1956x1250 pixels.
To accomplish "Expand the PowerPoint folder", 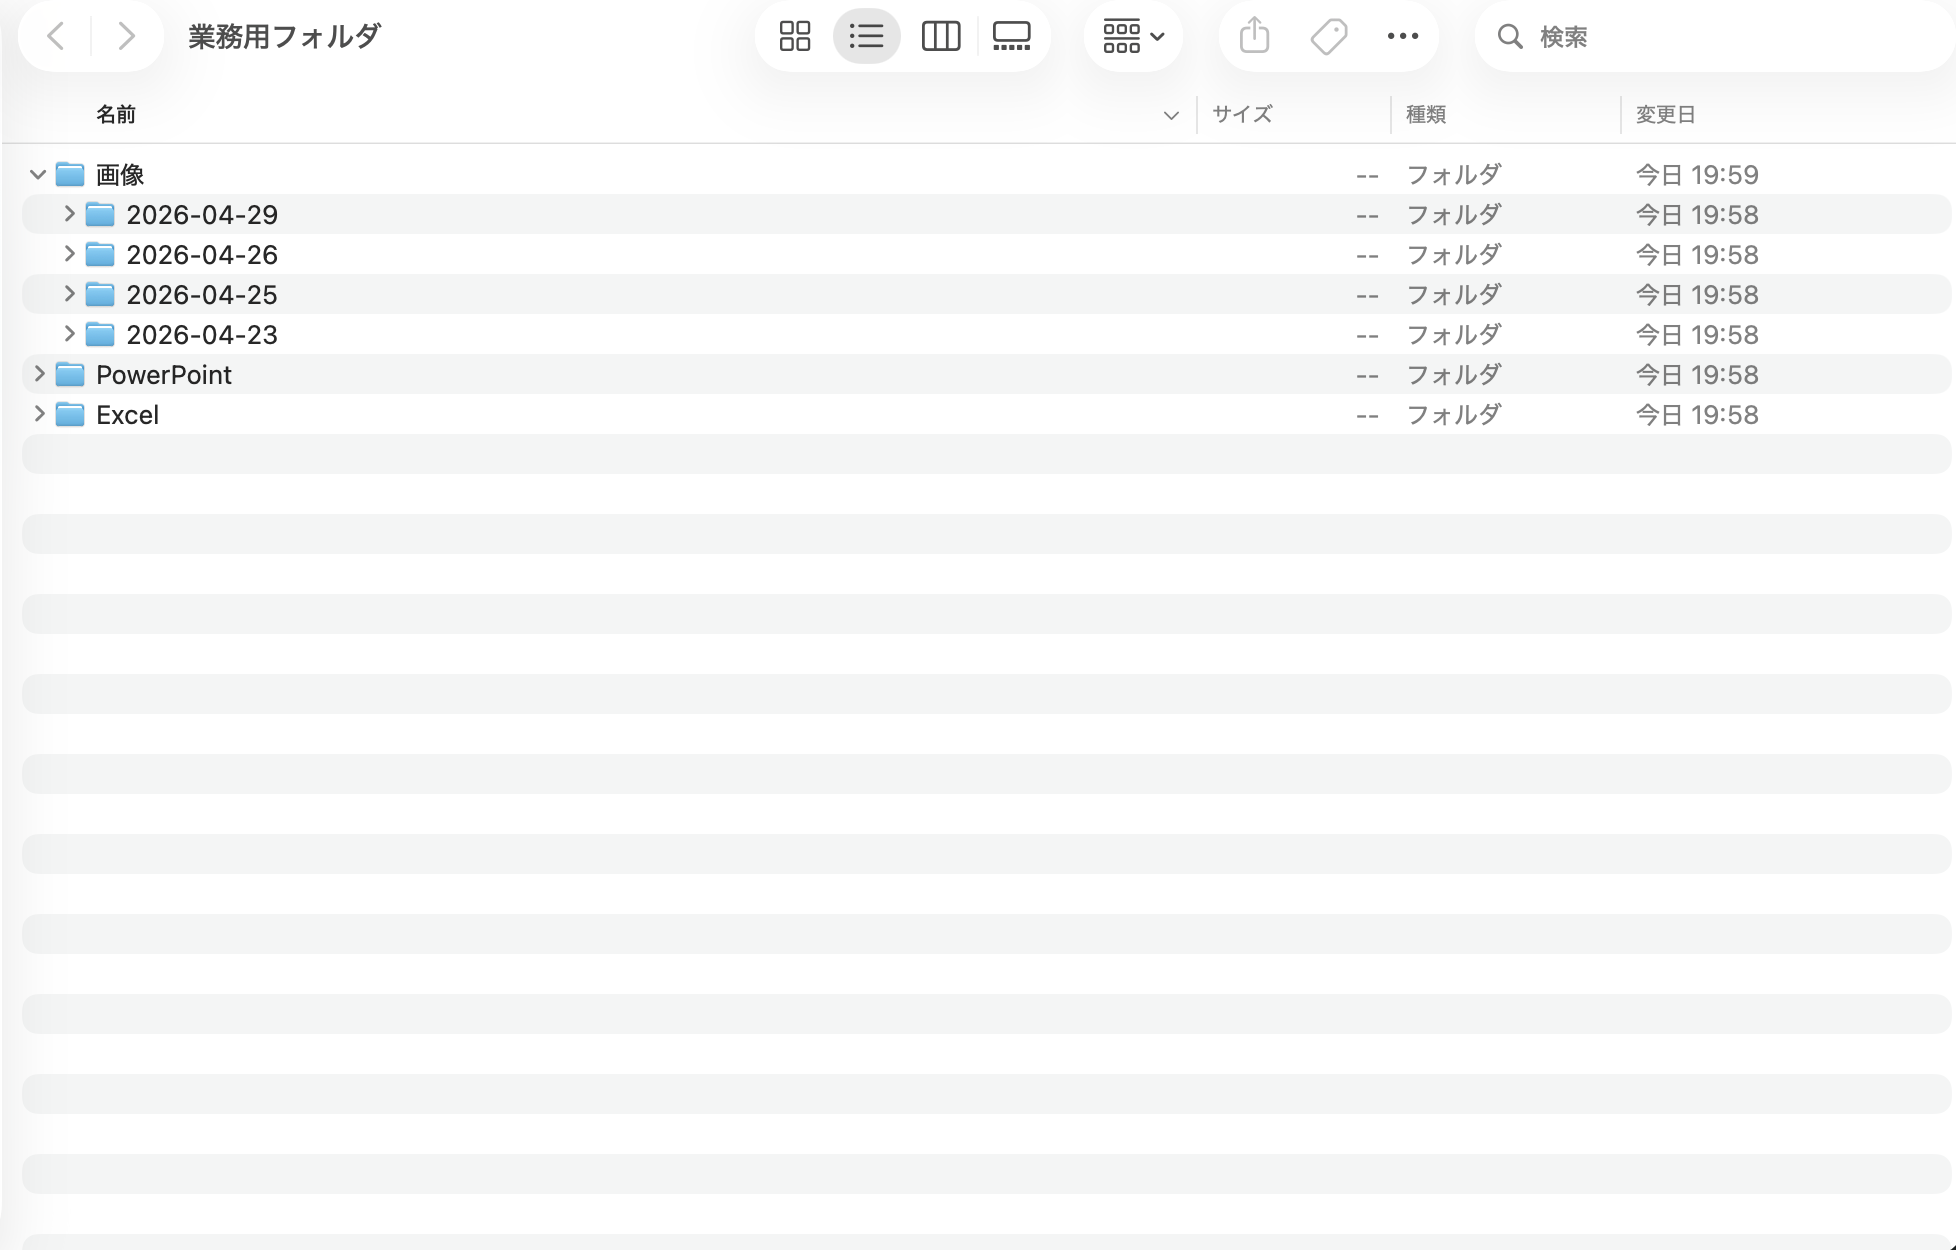I will [39, 374].
